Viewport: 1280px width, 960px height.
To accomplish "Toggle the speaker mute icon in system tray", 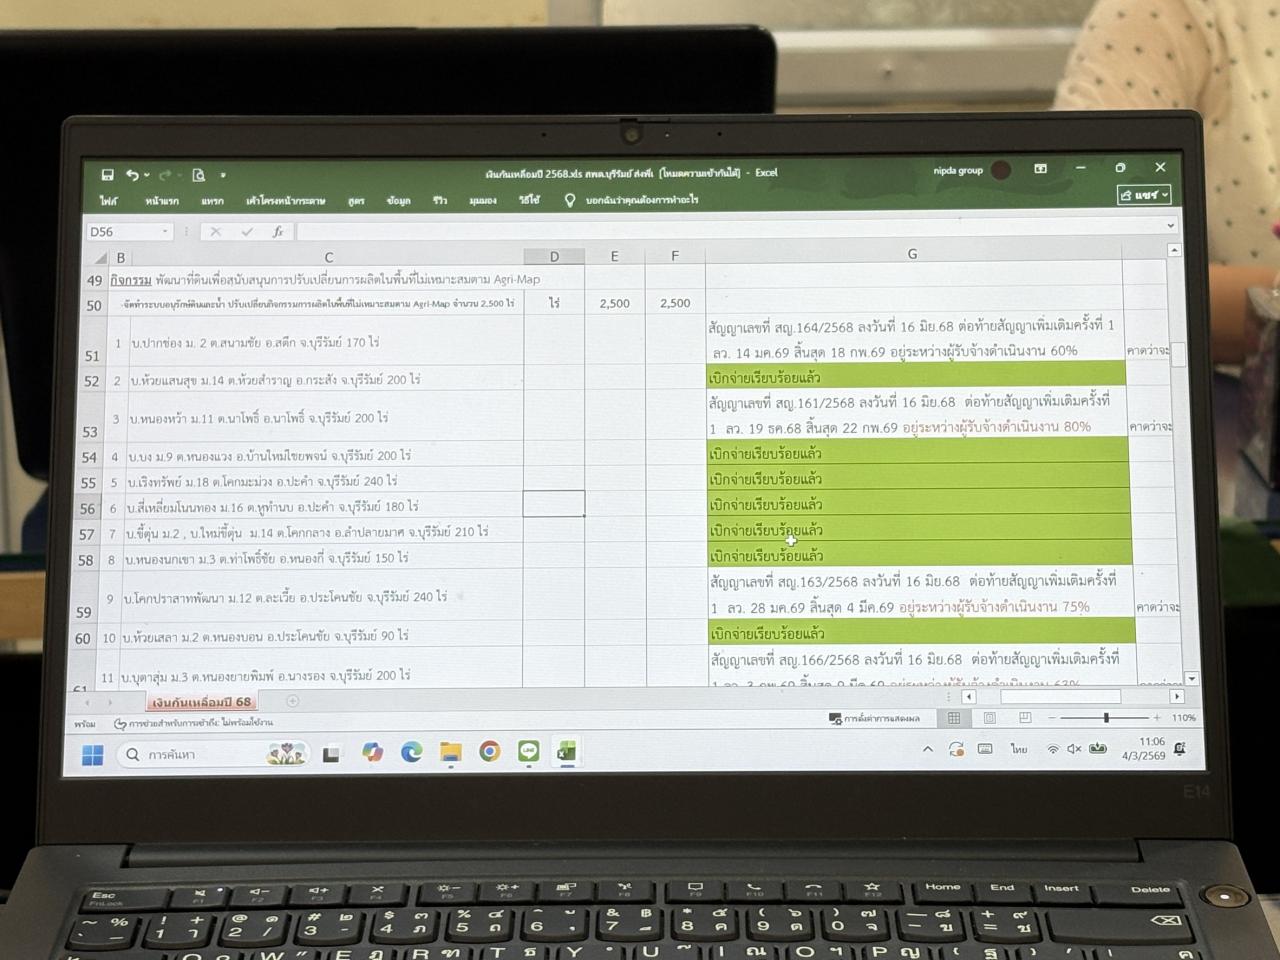I will tap(1074, 749).
